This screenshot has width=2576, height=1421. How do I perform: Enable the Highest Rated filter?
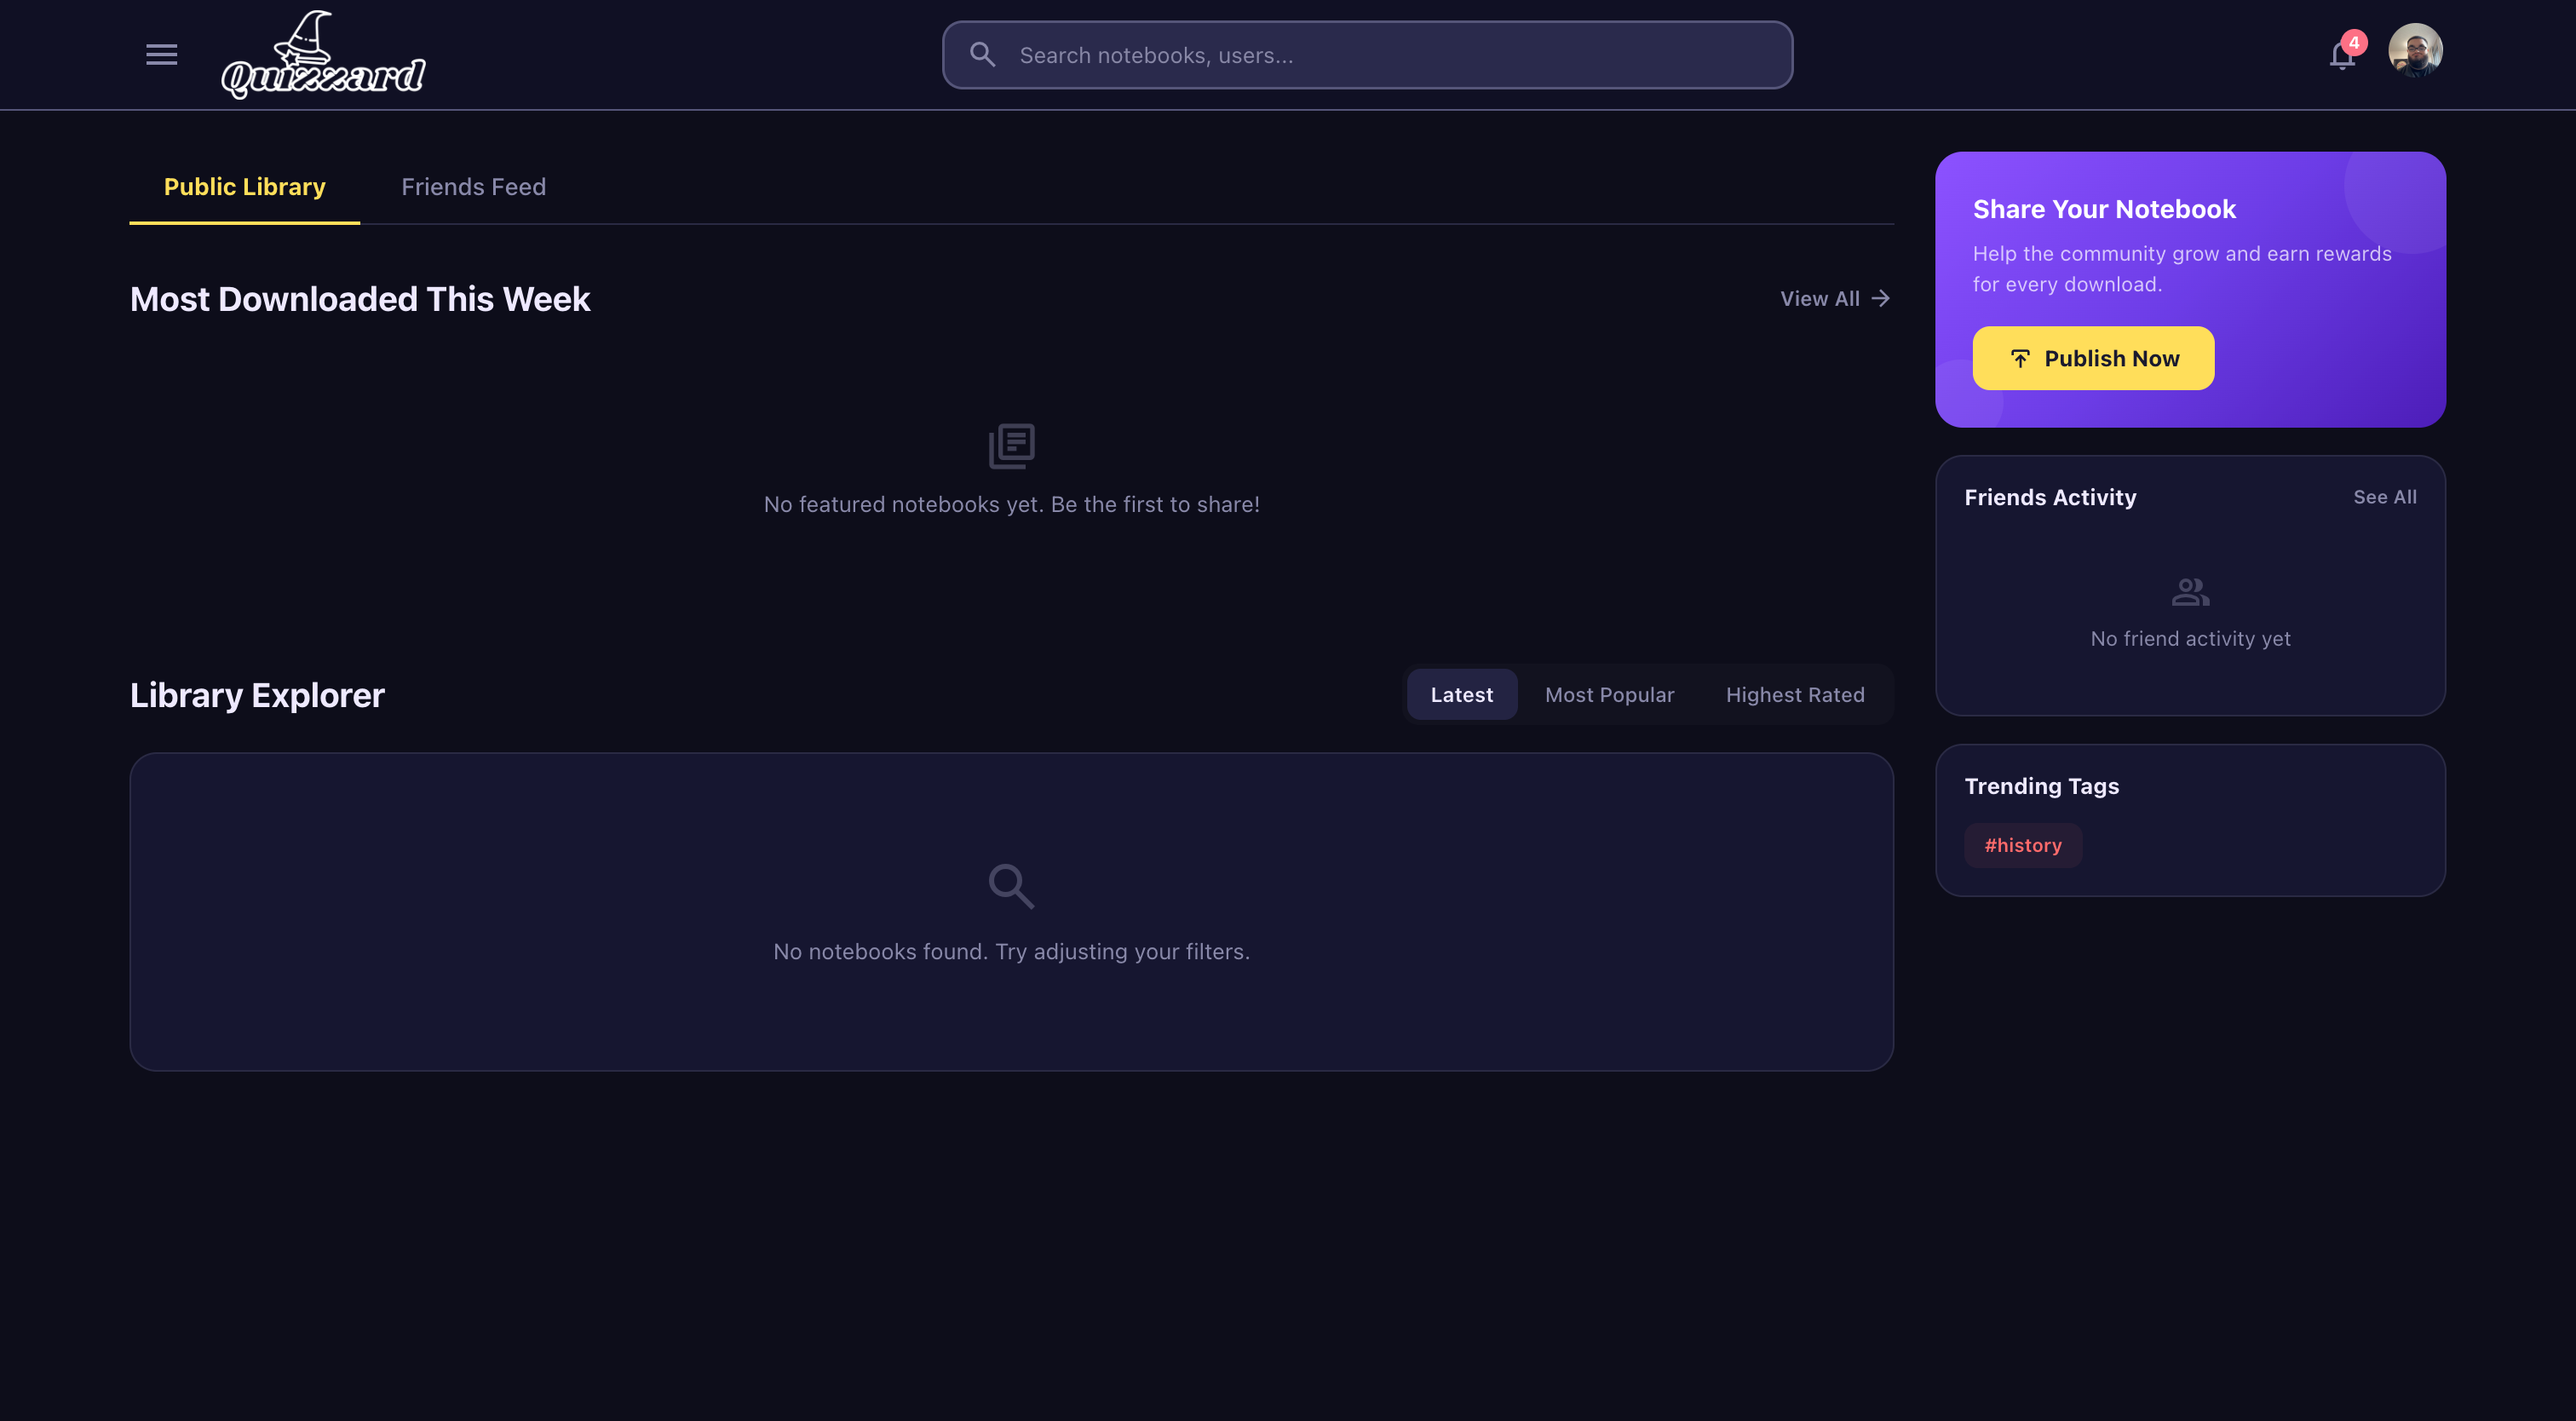point(1795,694)
